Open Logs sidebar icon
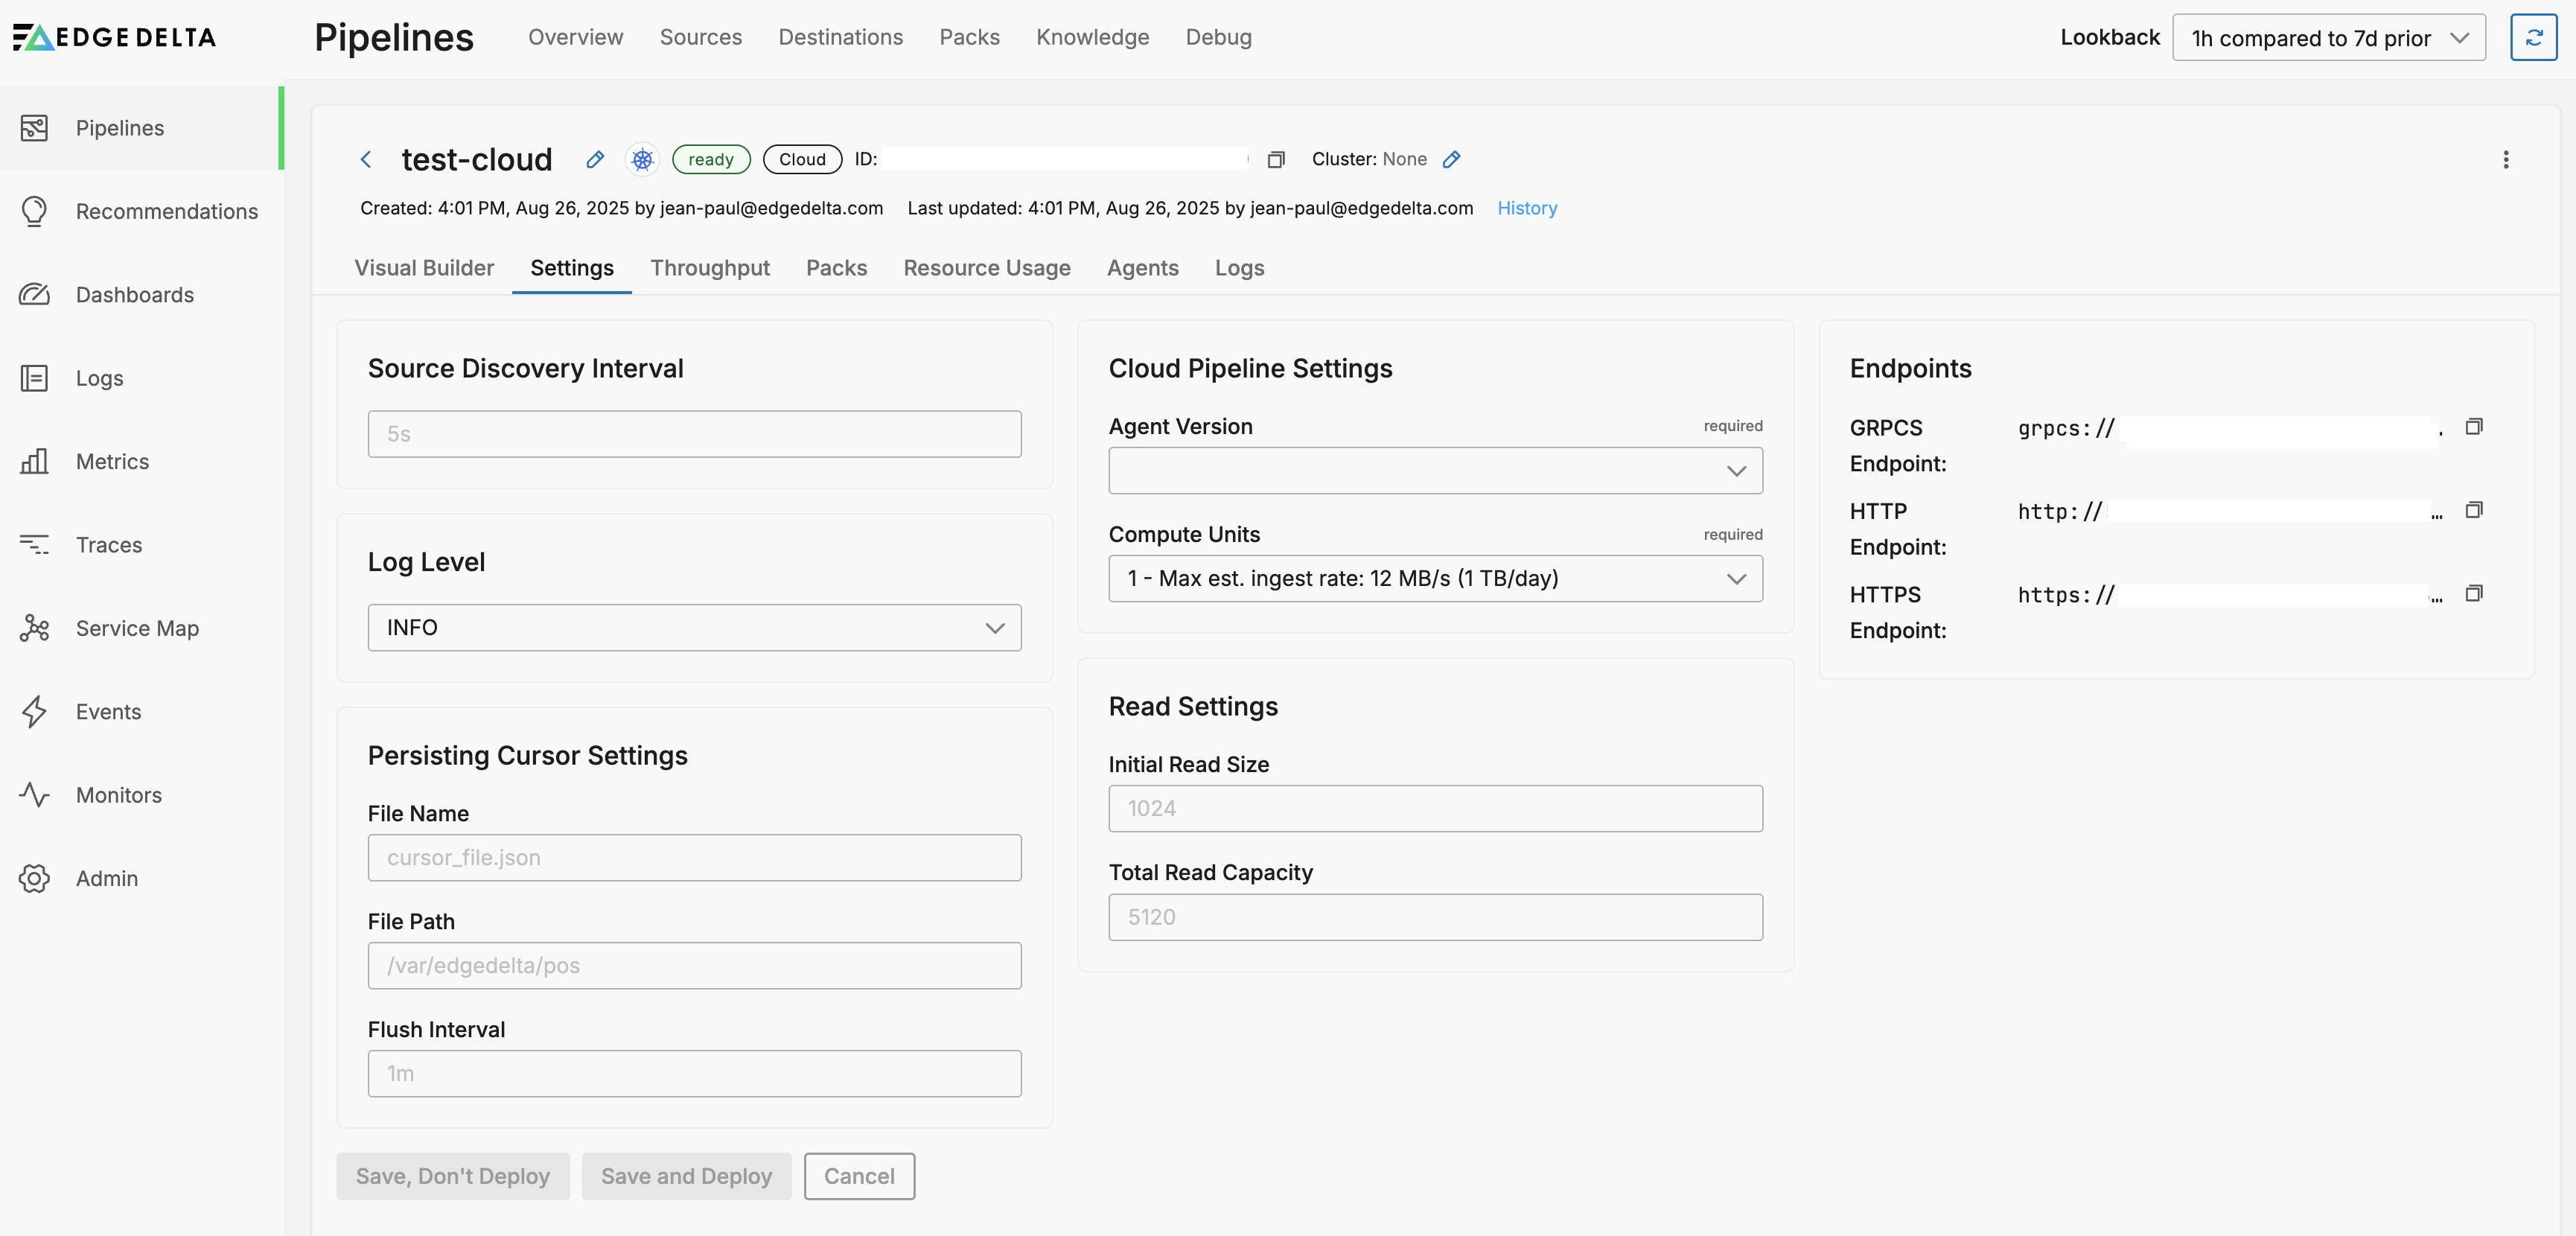This screenshot has height=1236, width=2576. point(34,378)
